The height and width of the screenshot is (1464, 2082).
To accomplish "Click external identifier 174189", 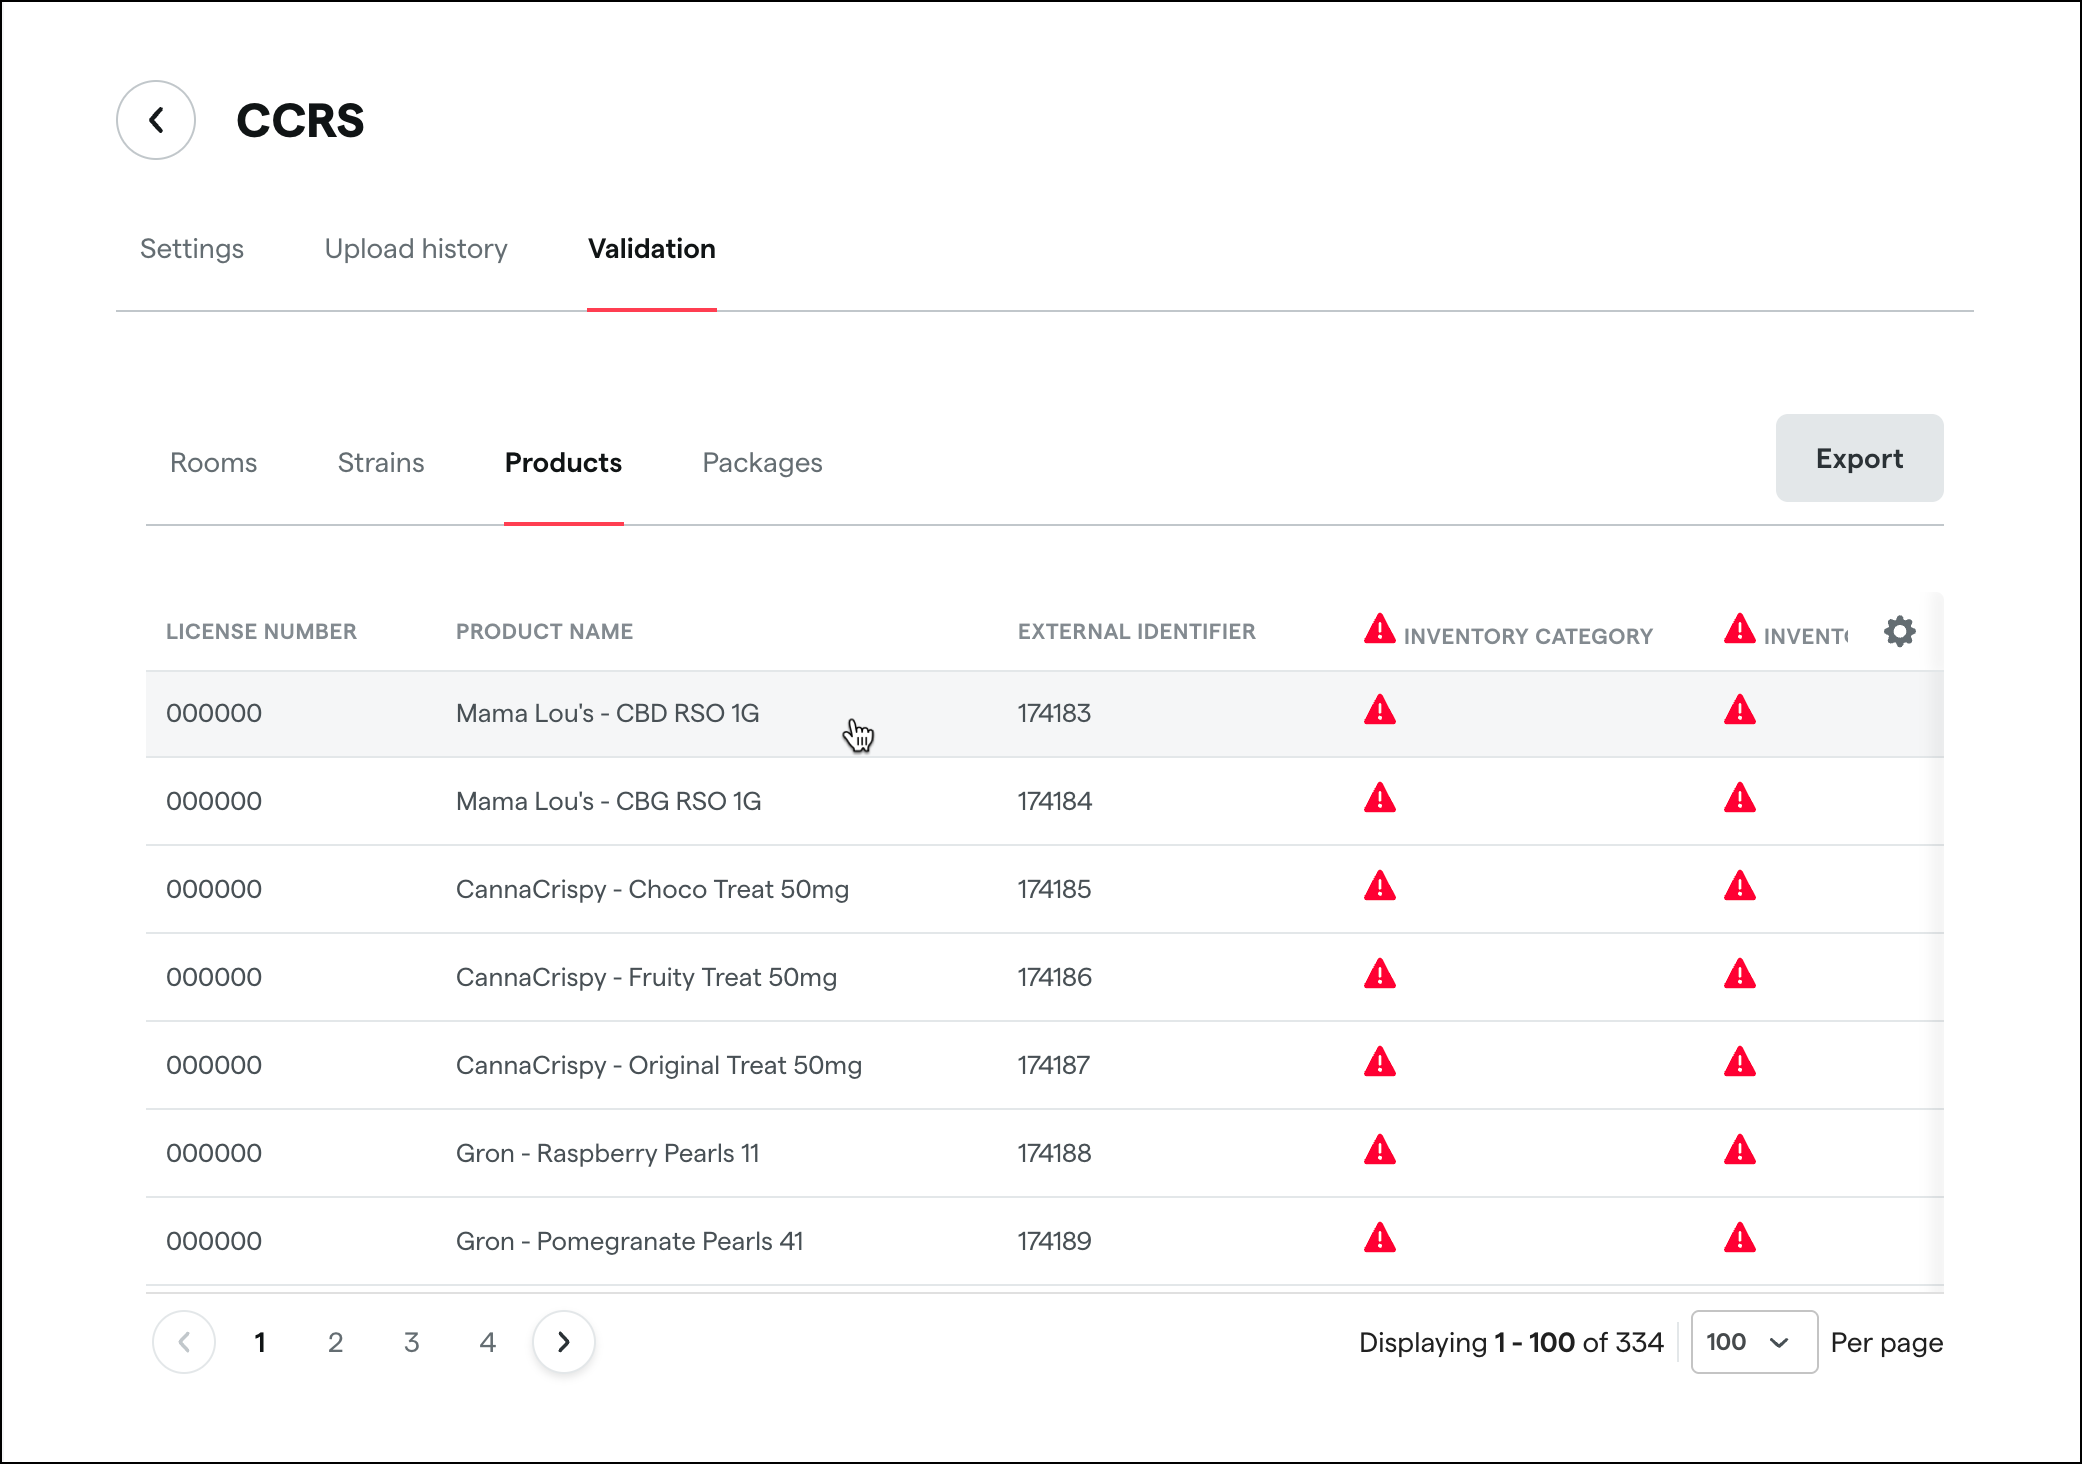I will coord(1054,1241).
